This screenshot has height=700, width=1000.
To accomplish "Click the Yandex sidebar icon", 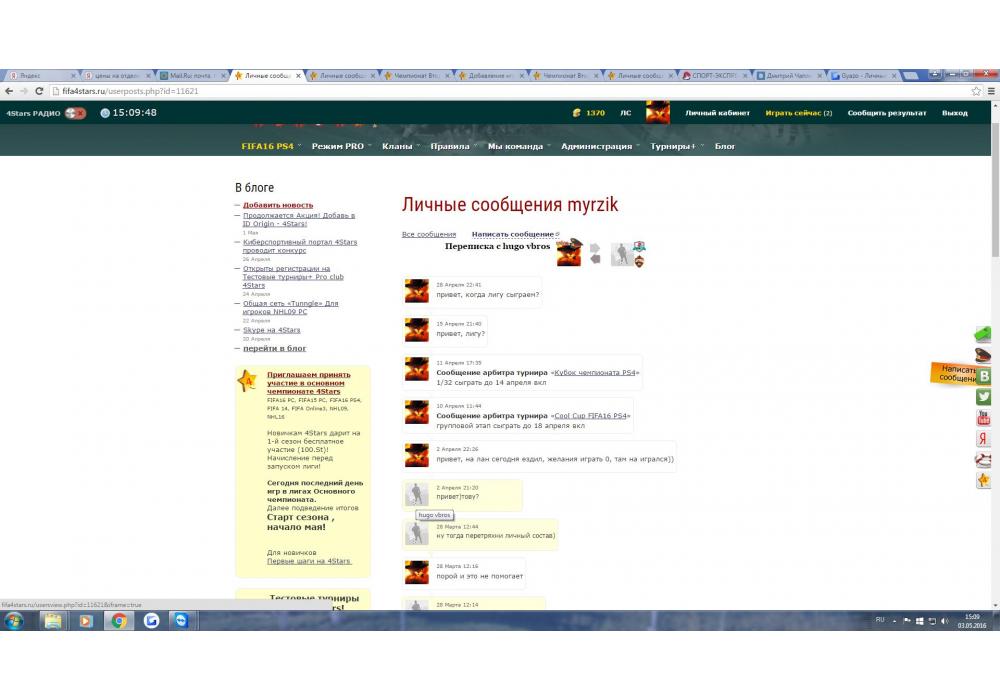I will point(984,439).
